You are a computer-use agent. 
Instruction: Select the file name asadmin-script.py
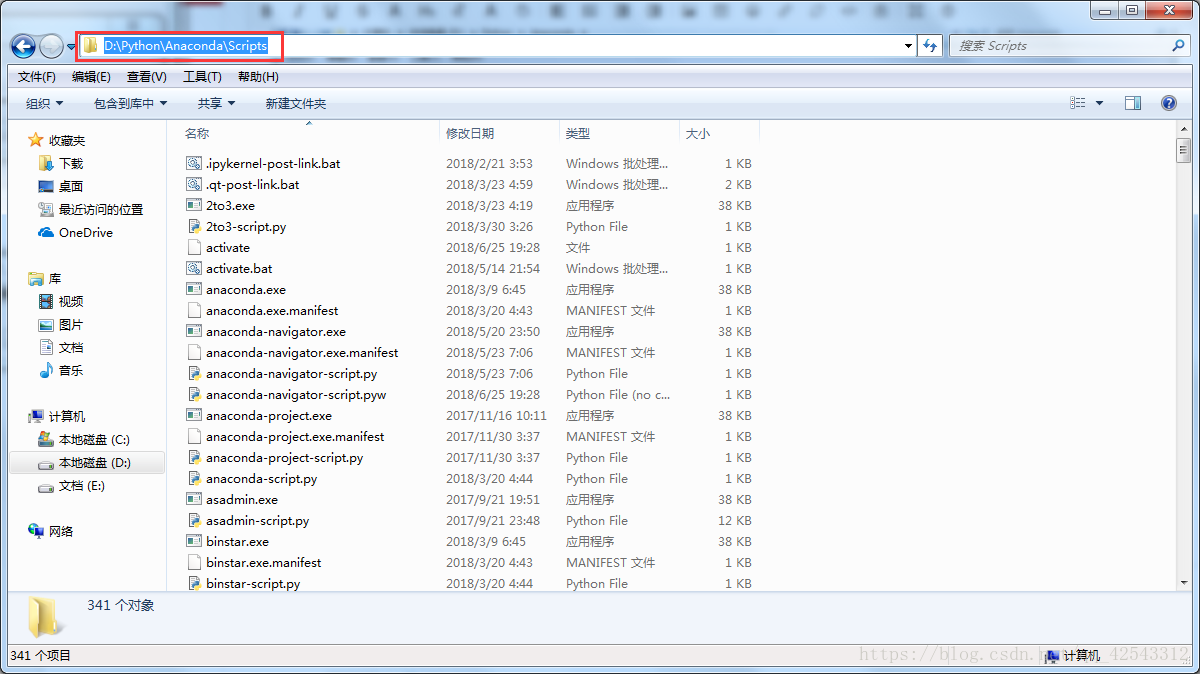pyautogui.click(x=258, y=520)
